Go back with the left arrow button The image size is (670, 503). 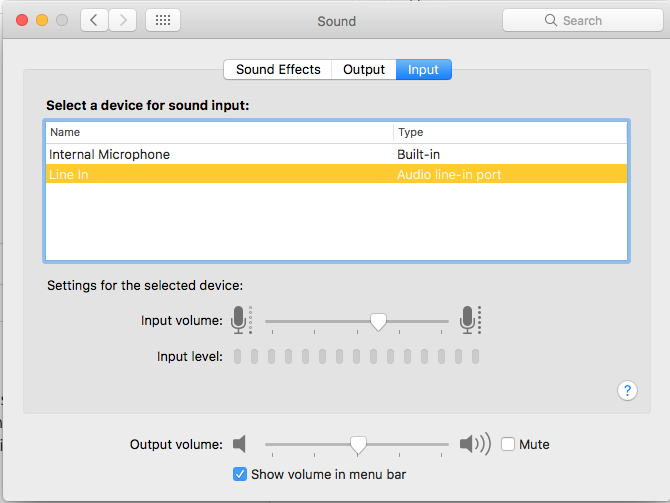click(95, 20)
